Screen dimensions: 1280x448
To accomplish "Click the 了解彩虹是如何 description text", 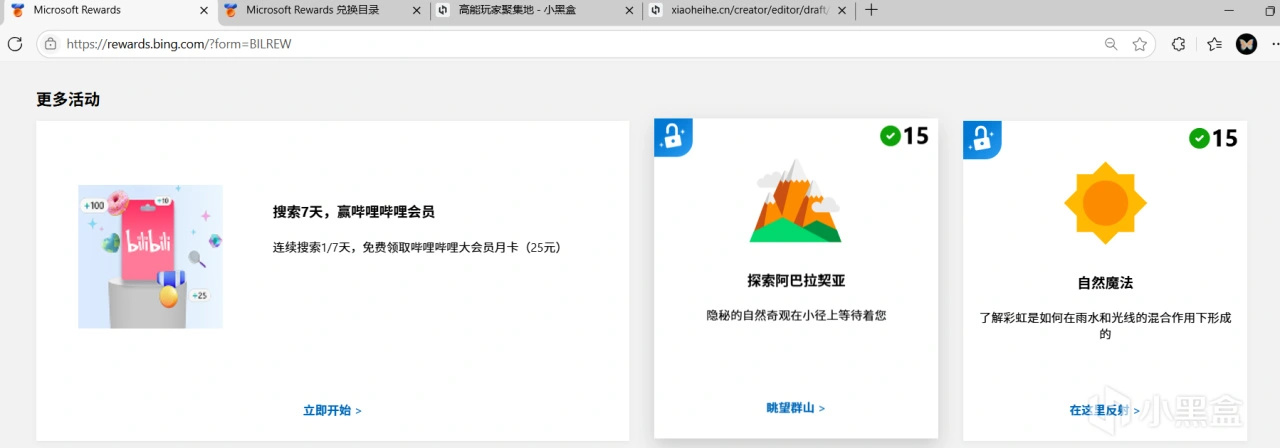I will point(1105,325).
